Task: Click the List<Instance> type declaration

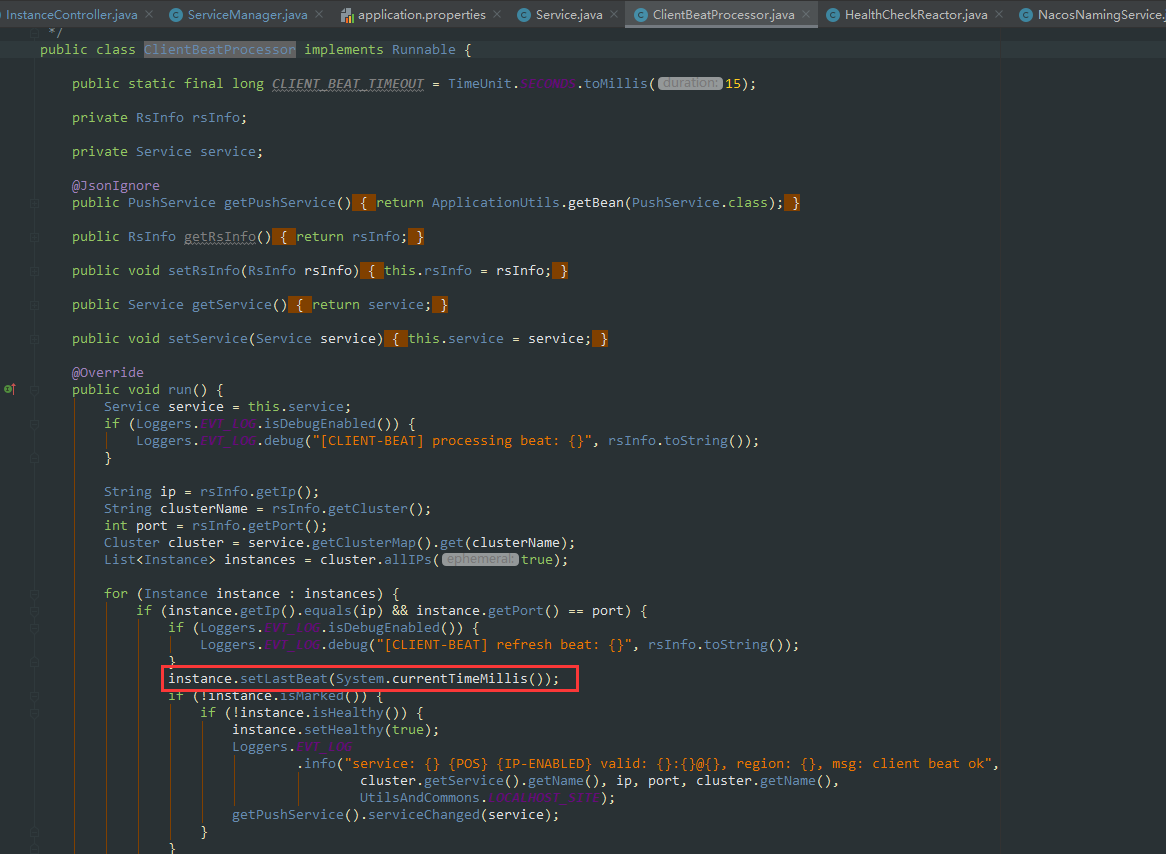Action: [x=159, y=559]
